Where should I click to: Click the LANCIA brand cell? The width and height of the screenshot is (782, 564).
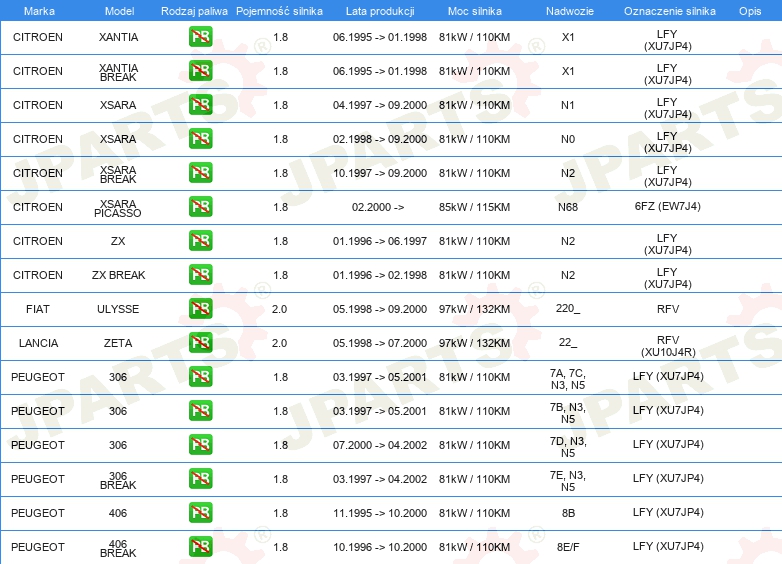coord(38,343)
